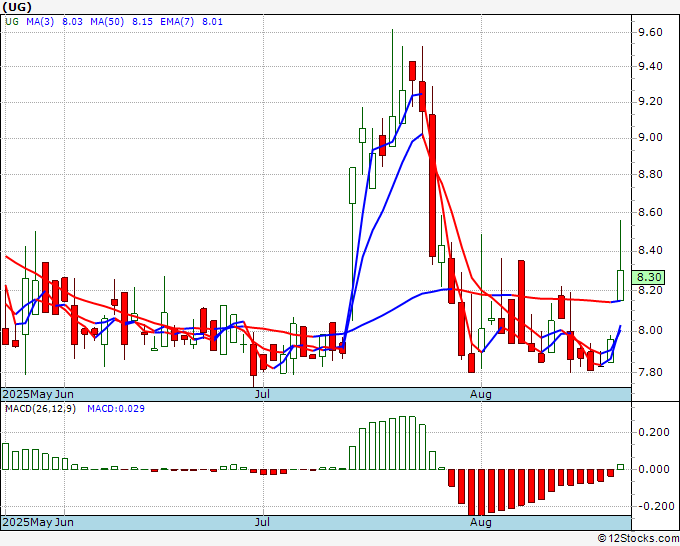680x546 pixels.
Task: Click the Jul label on price chart axis
Action: click(262, 394)
